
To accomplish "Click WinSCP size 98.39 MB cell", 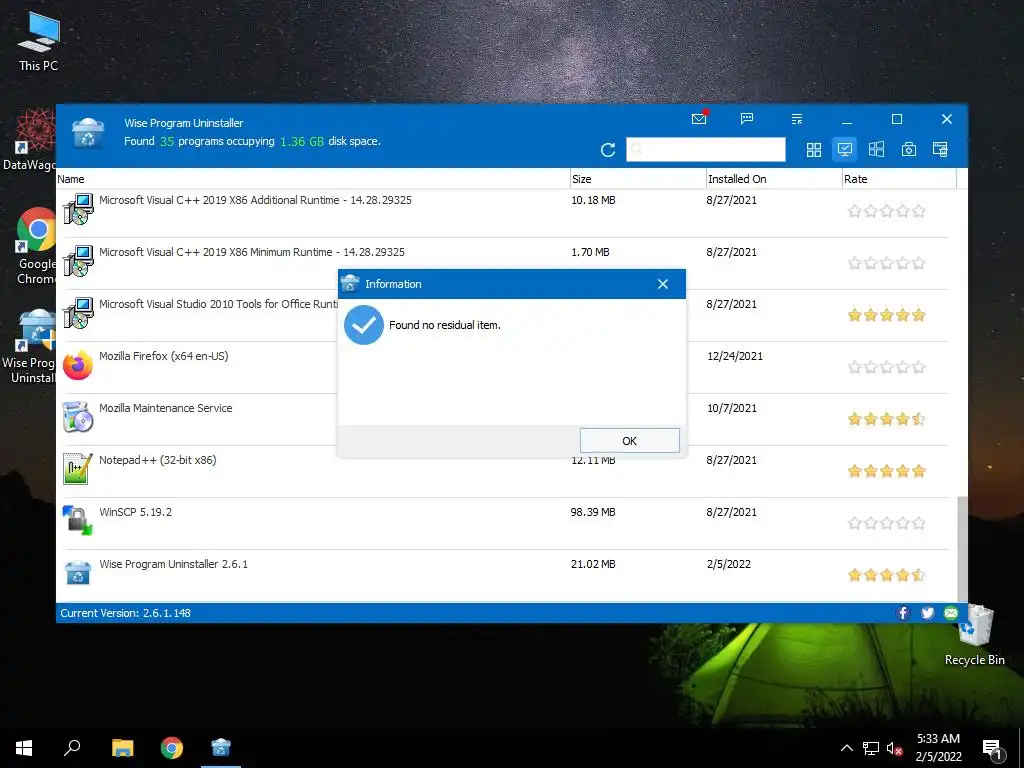I will 593,512.
